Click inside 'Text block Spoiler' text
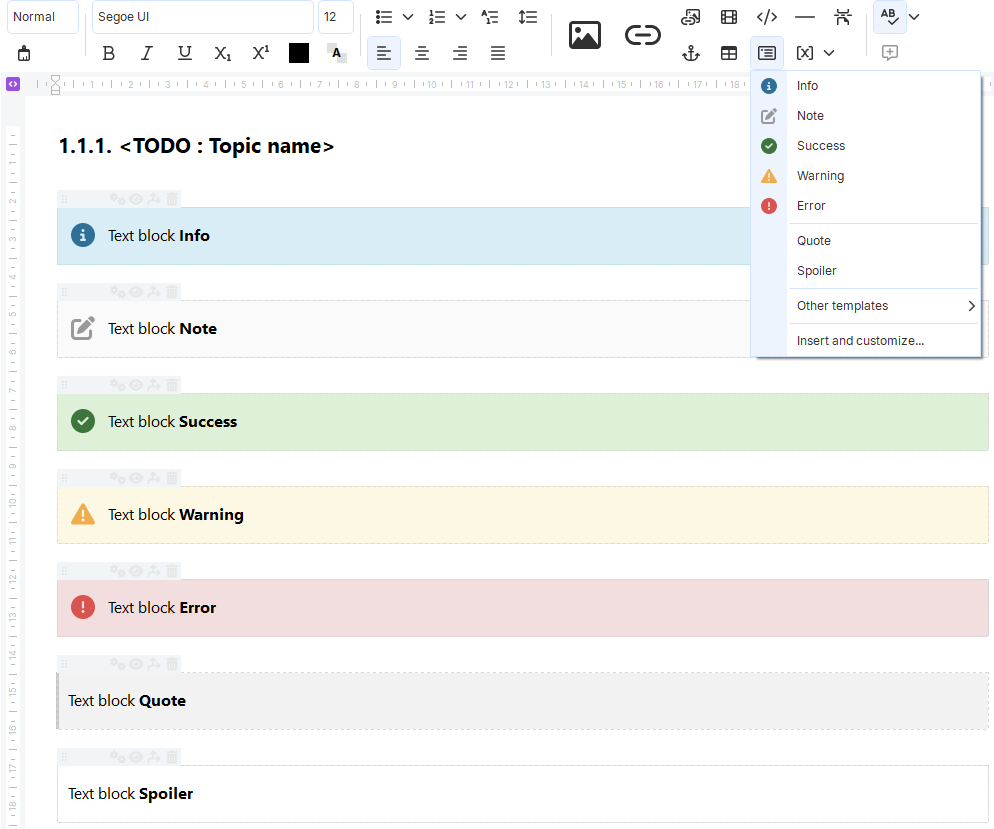This screenshot has height=829, width=994. (x=131, y=794)
